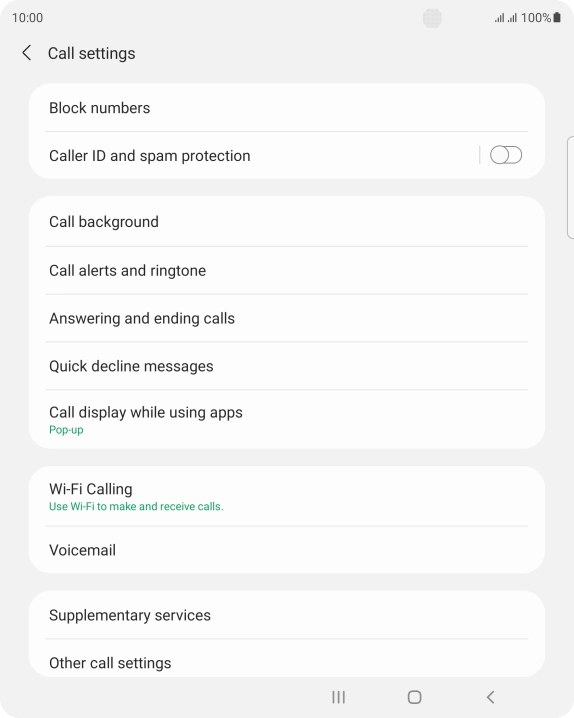Image resolution: width=574 pixels, height=718 pixels.
Task: Open Quick decline messages
Action: coord(287,366)
